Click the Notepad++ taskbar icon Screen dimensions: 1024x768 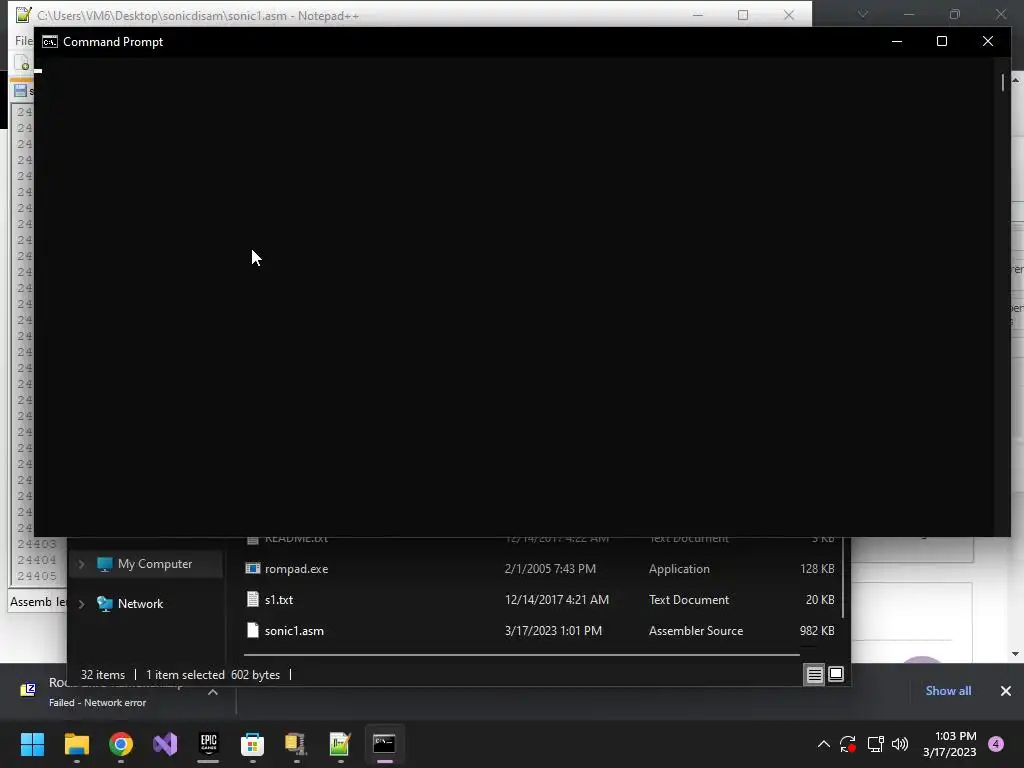point(340,743)
